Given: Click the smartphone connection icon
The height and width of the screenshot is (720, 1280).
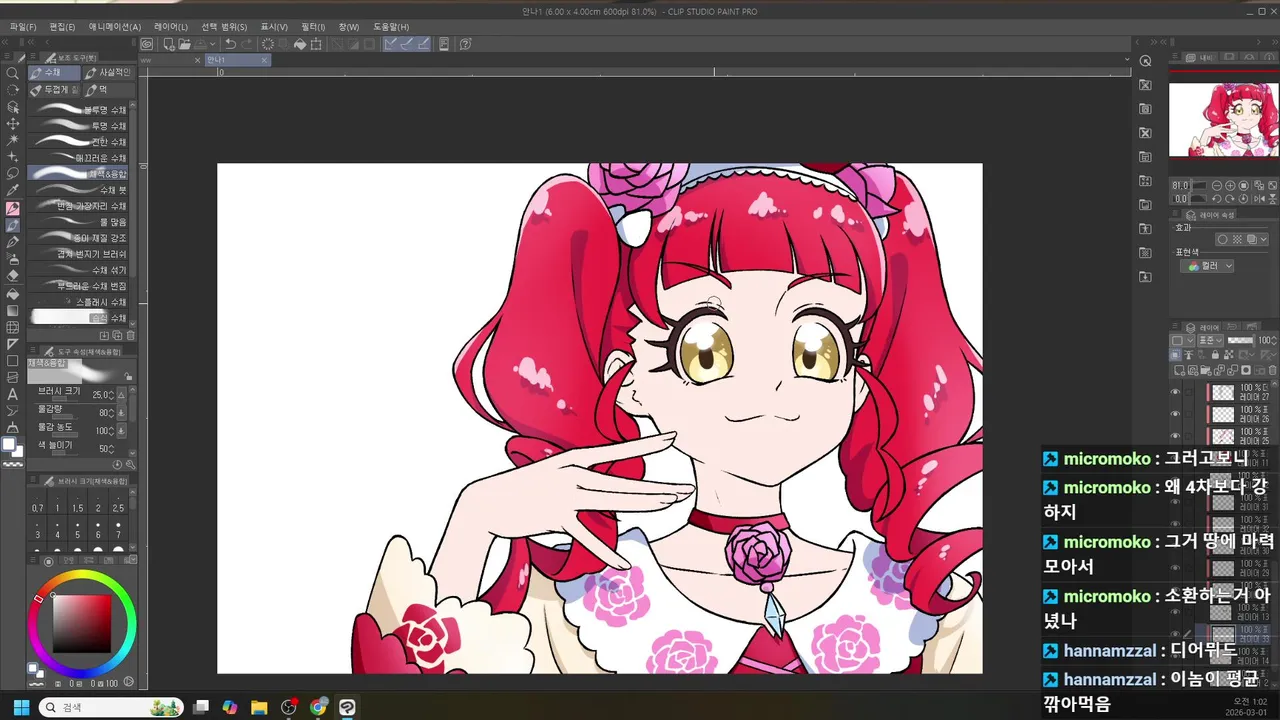Looking at the screenshot, I should pyautogui.click(x=443, y=44).
